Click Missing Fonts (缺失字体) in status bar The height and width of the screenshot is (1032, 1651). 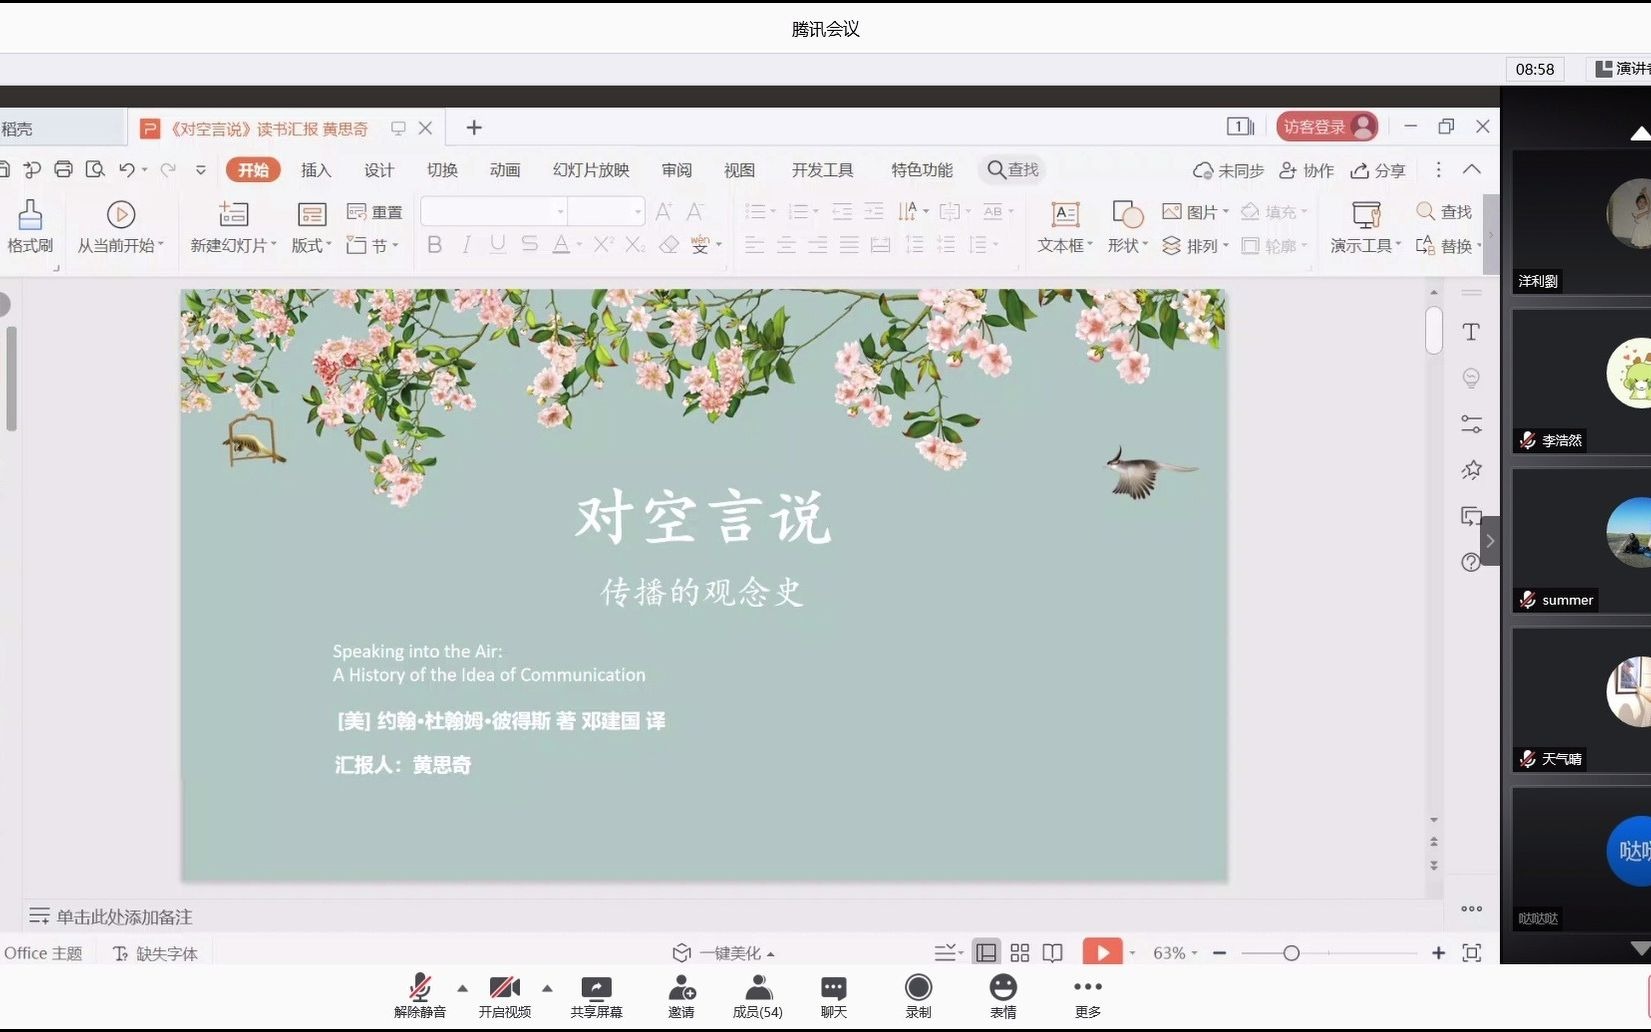(156, 953)
